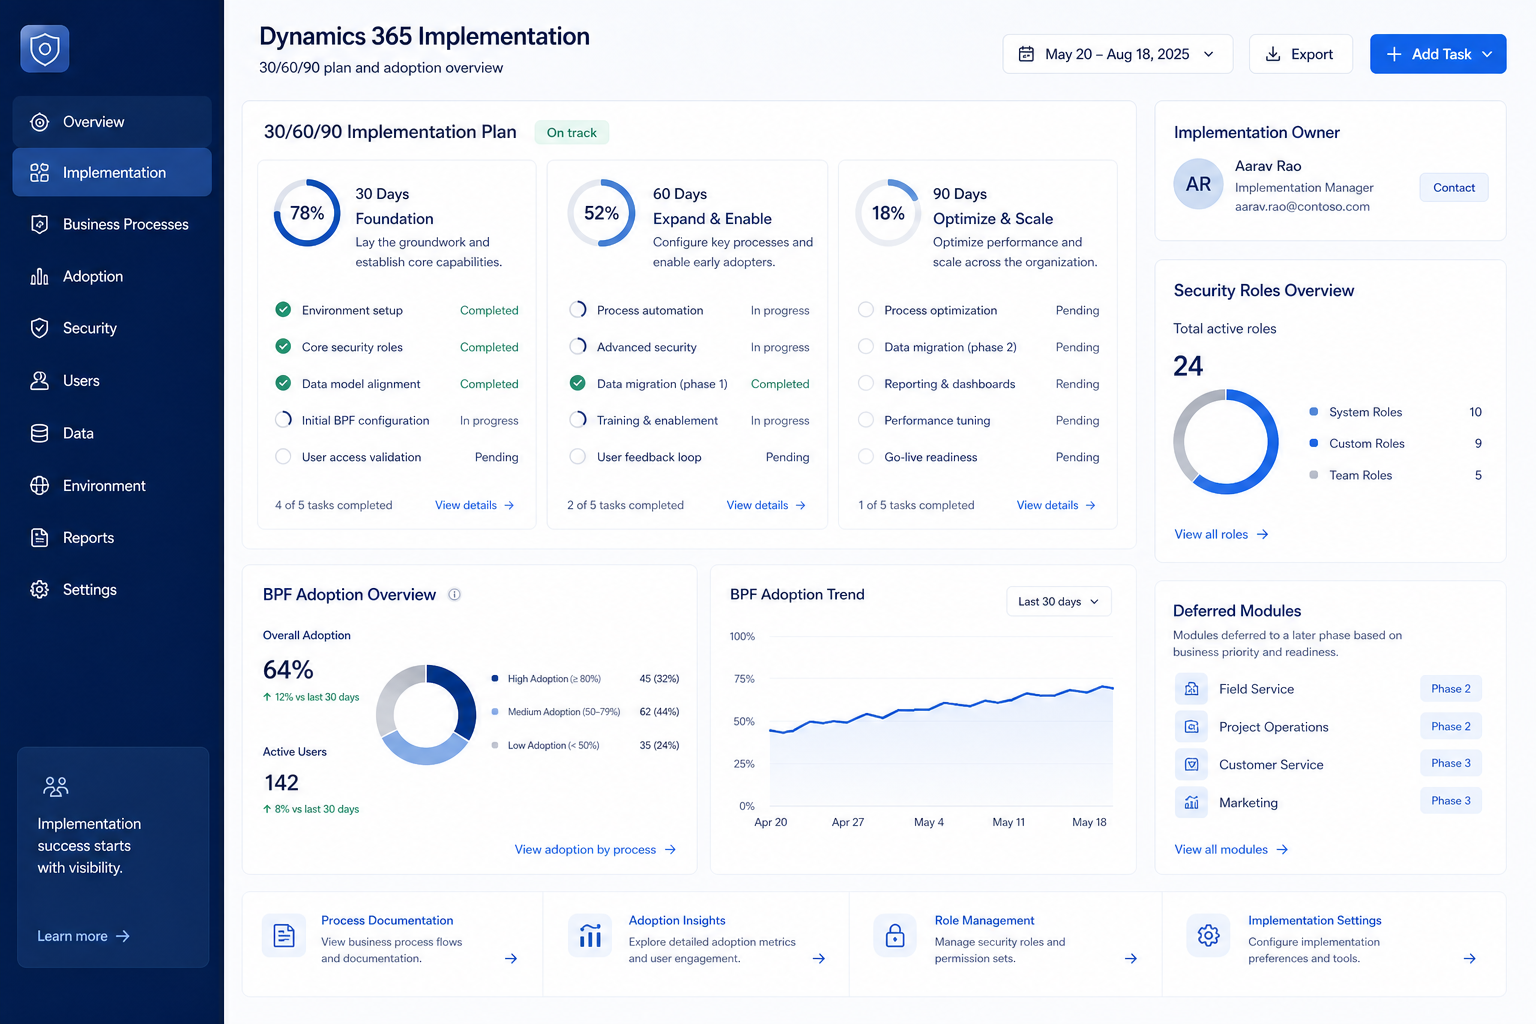The image size is (1536, 1024).
Task: Click the Contact button for Aarav Rao
Action: click(1454, 187)
